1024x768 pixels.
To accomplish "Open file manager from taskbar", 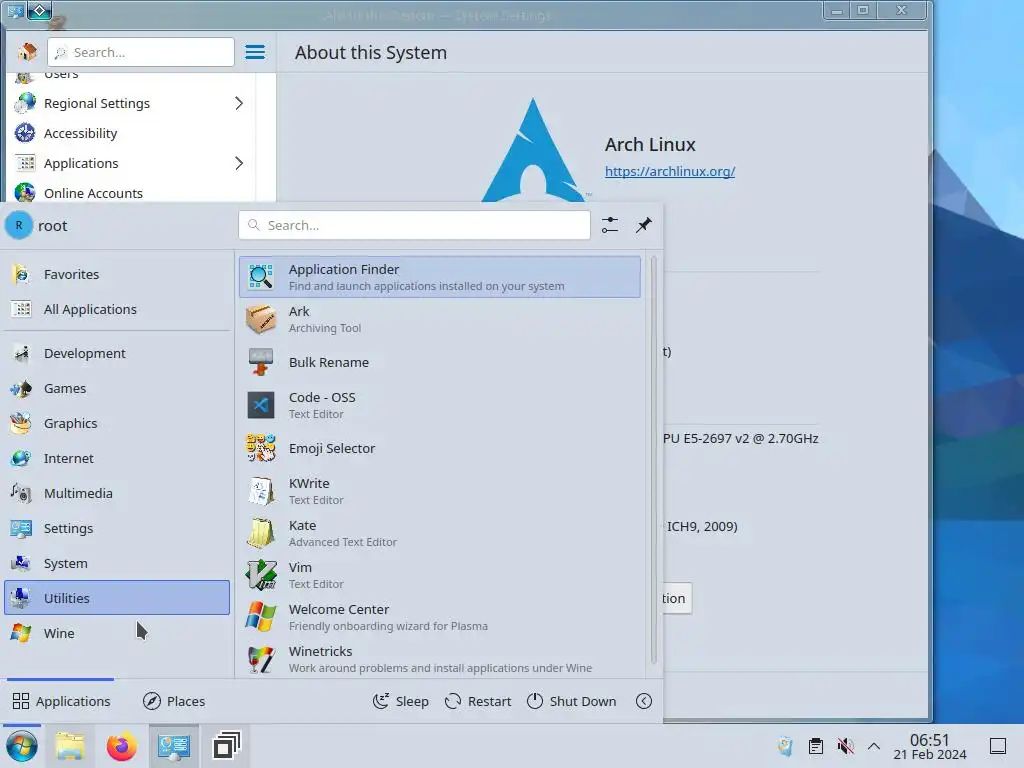I will [70, 746].
